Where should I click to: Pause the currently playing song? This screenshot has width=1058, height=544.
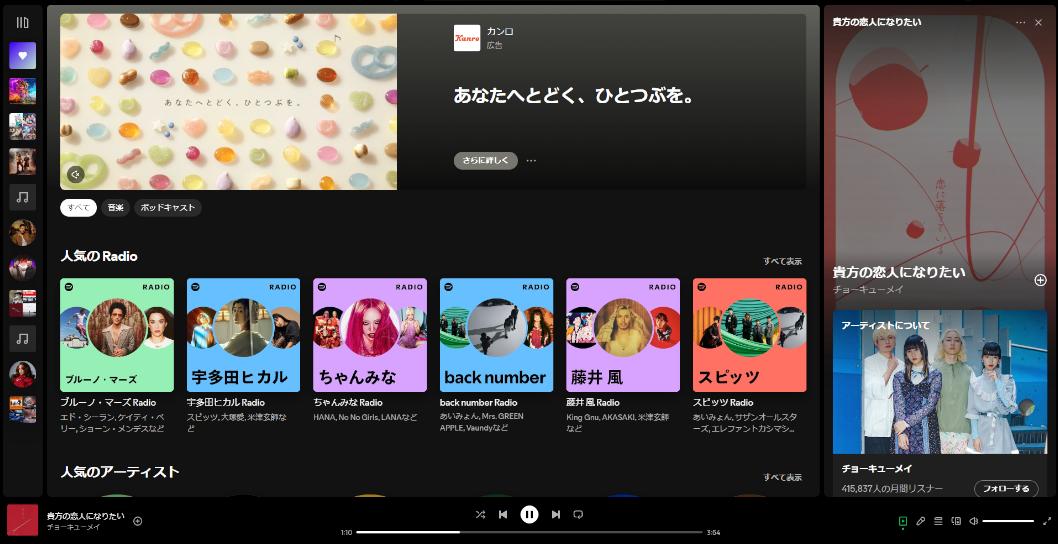tap(529, 514)
